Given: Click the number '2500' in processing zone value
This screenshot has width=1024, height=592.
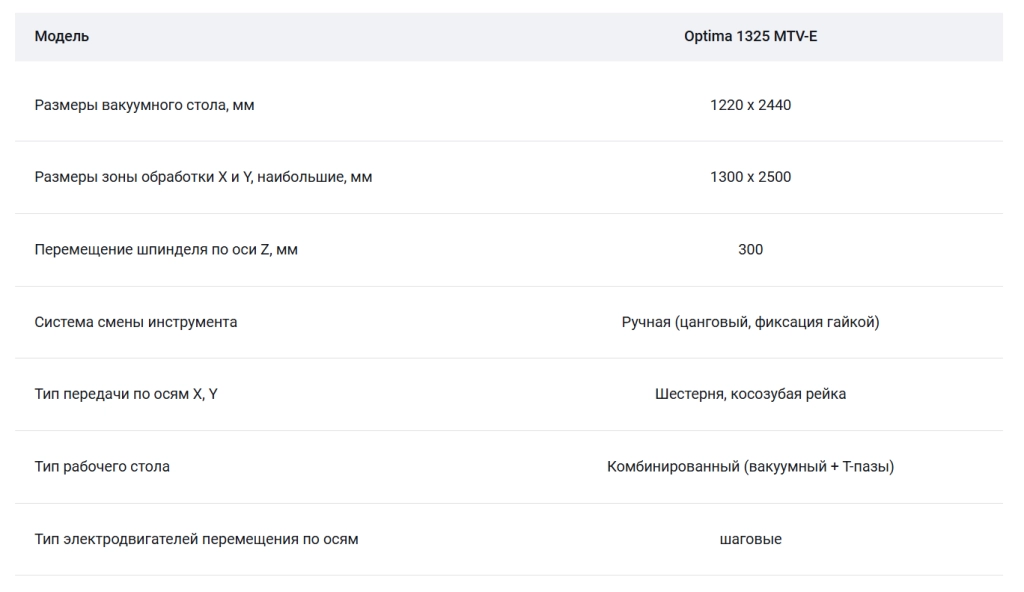Looking at the screenshot, I should pos(775,177).
